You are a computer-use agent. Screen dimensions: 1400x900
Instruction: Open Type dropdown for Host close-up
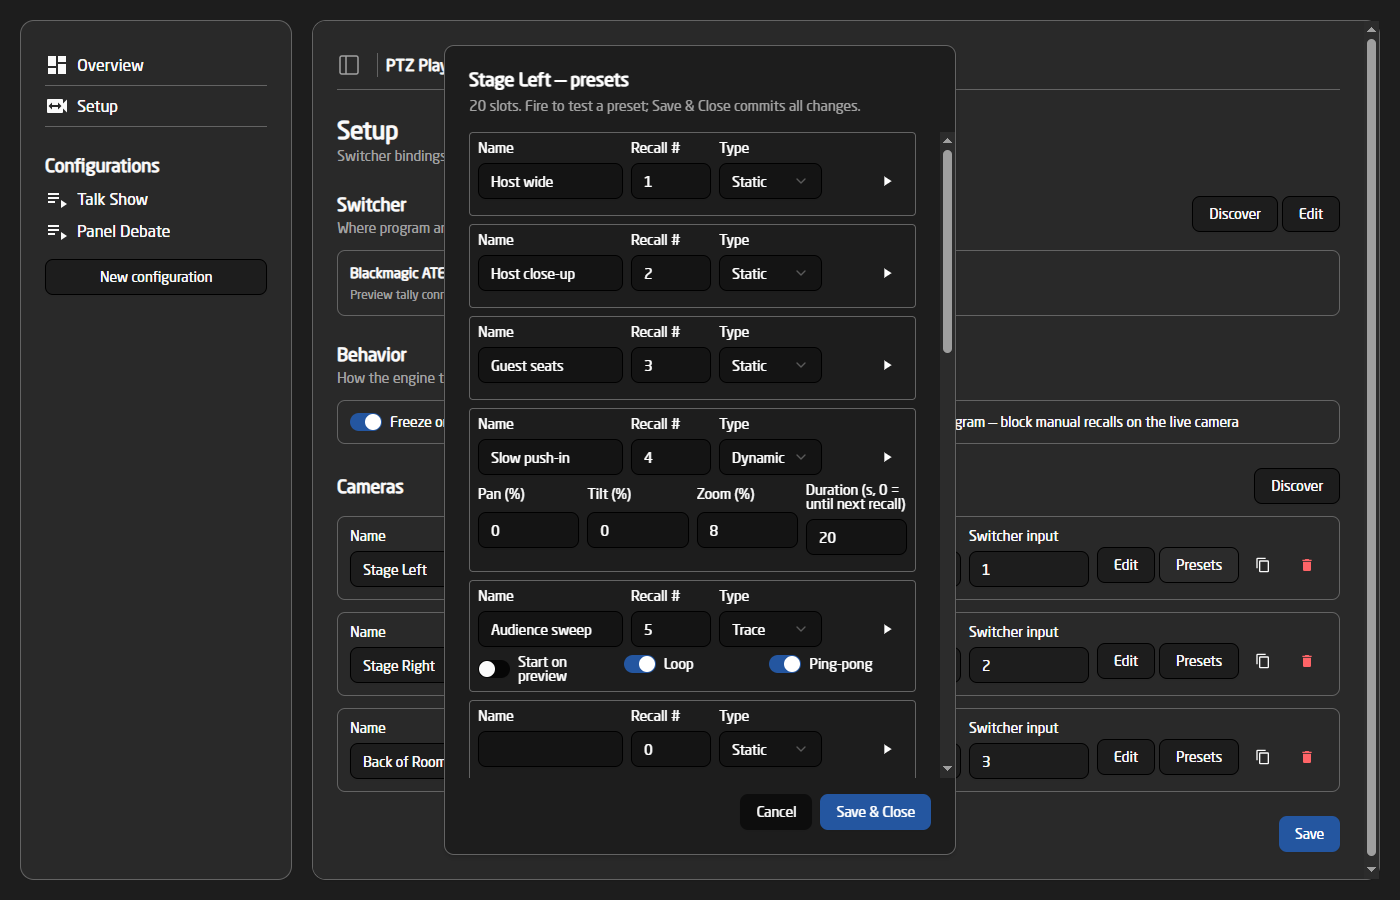[770, 273]
